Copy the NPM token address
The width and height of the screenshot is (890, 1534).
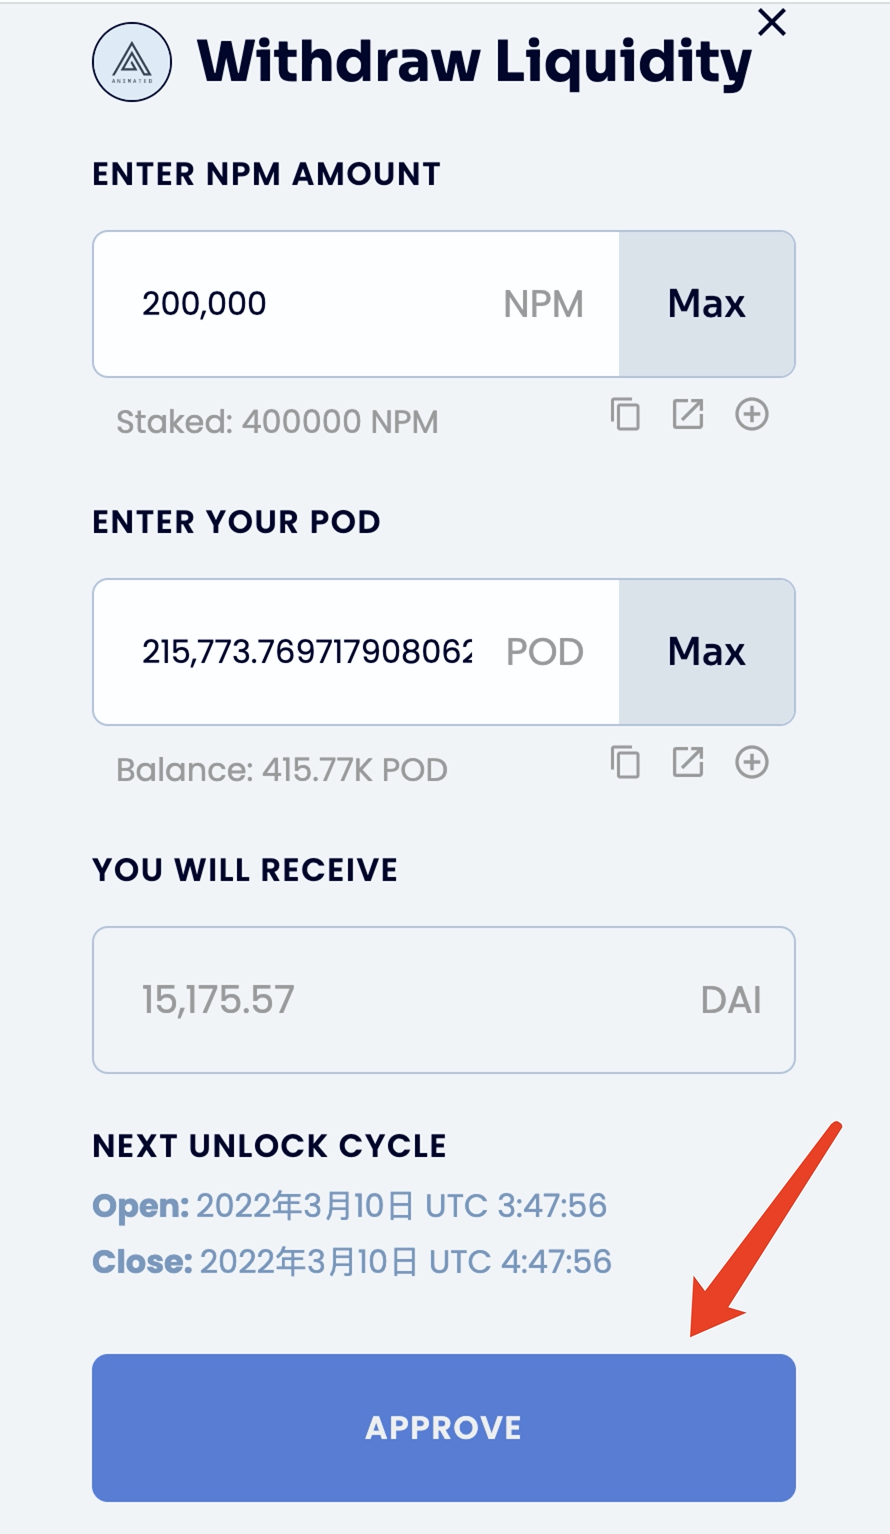click(625, 414)
